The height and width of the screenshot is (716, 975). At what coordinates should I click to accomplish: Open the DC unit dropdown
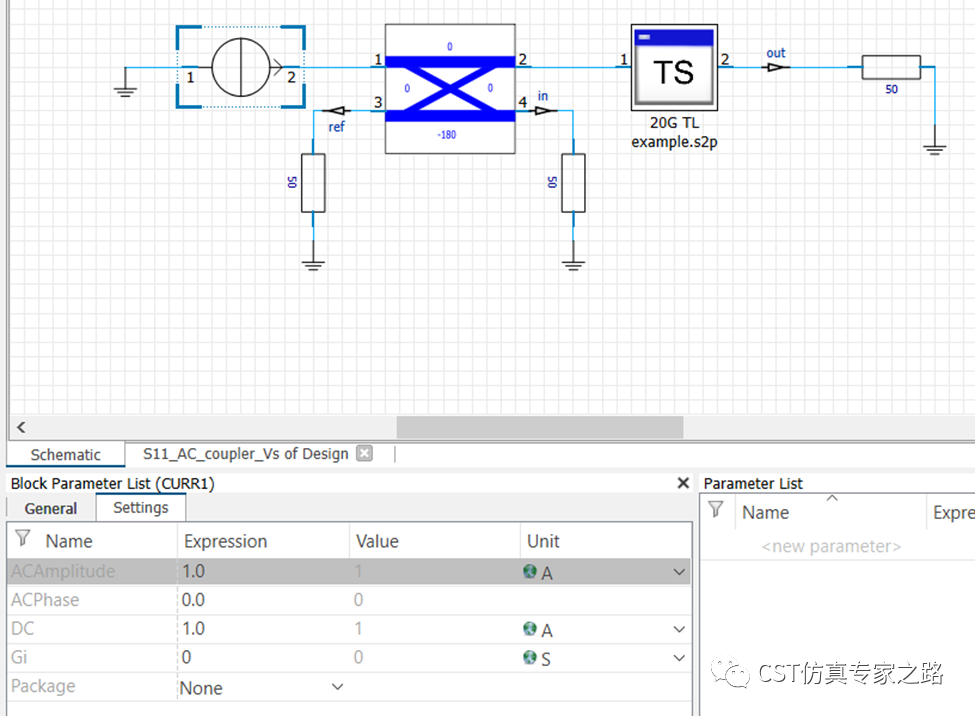coord(679,629)
